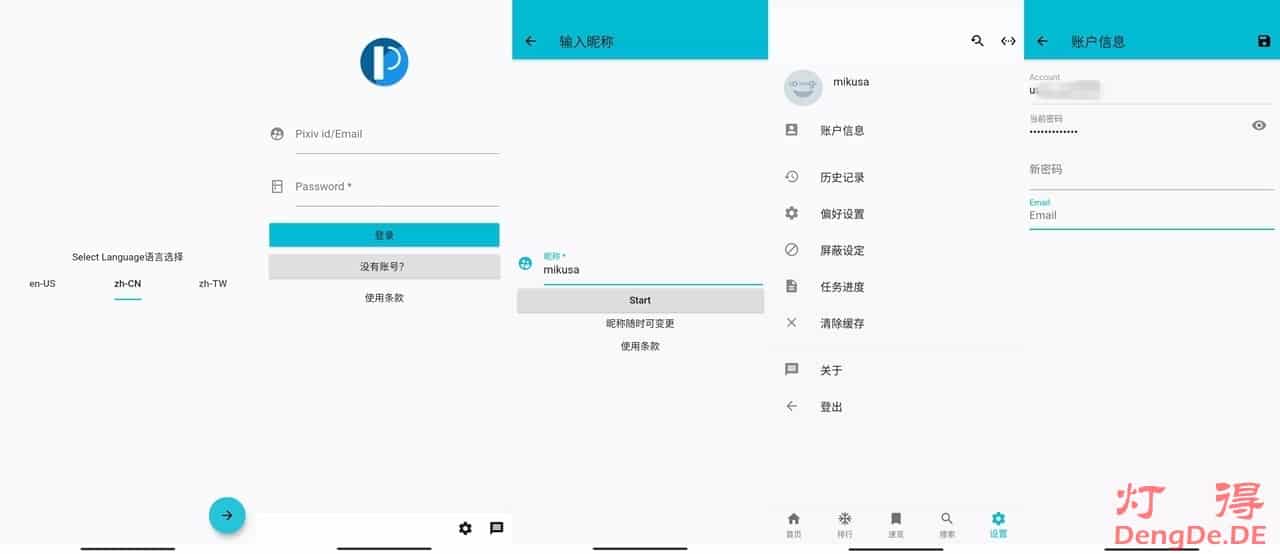Click the blue 登录 login button
1280x554 pixels.
pyautogui.click(x=384, y=235)
